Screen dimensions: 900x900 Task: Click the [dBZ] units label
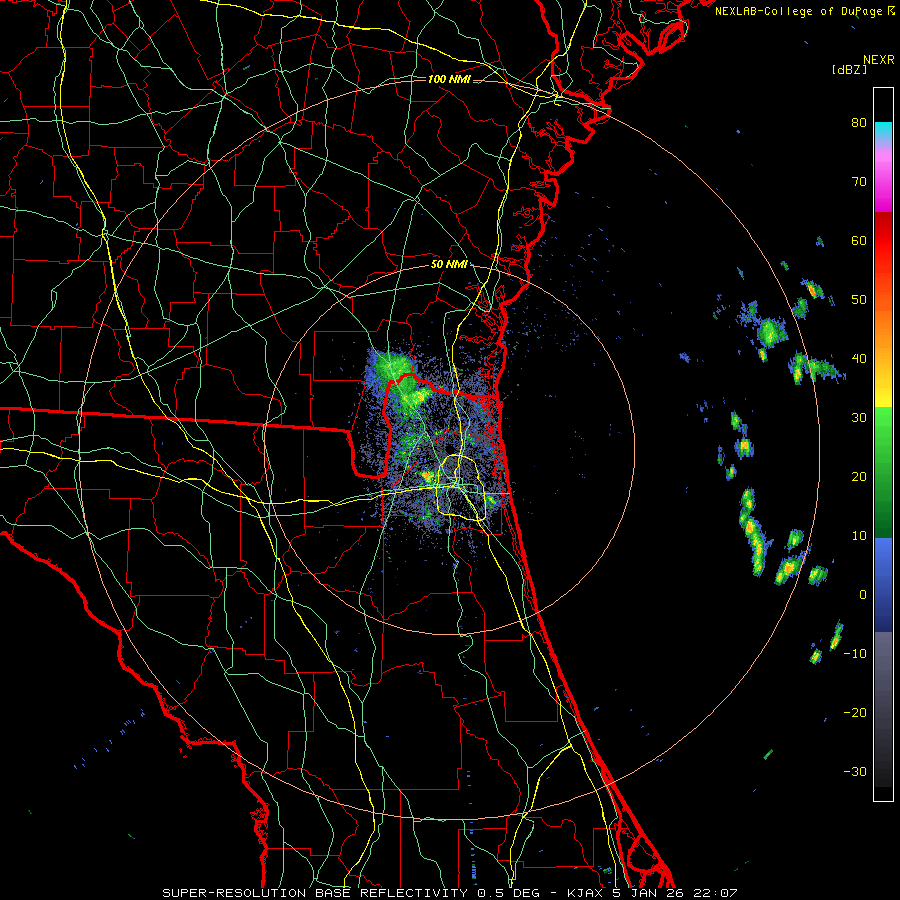click(x=849, y=69)
